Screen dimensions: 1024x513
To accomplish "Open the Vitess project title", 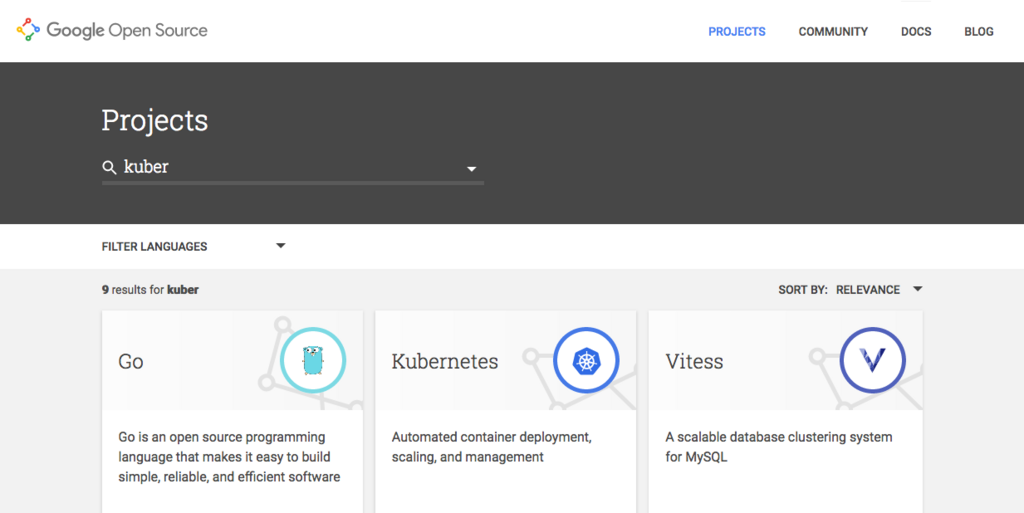I will pos(694,362).
